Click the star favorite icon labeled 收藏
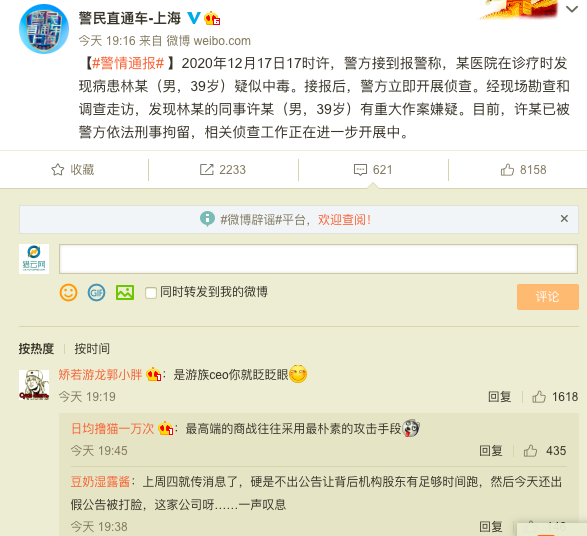This screenshot has height=536, width=587. [x=58, y=170]
